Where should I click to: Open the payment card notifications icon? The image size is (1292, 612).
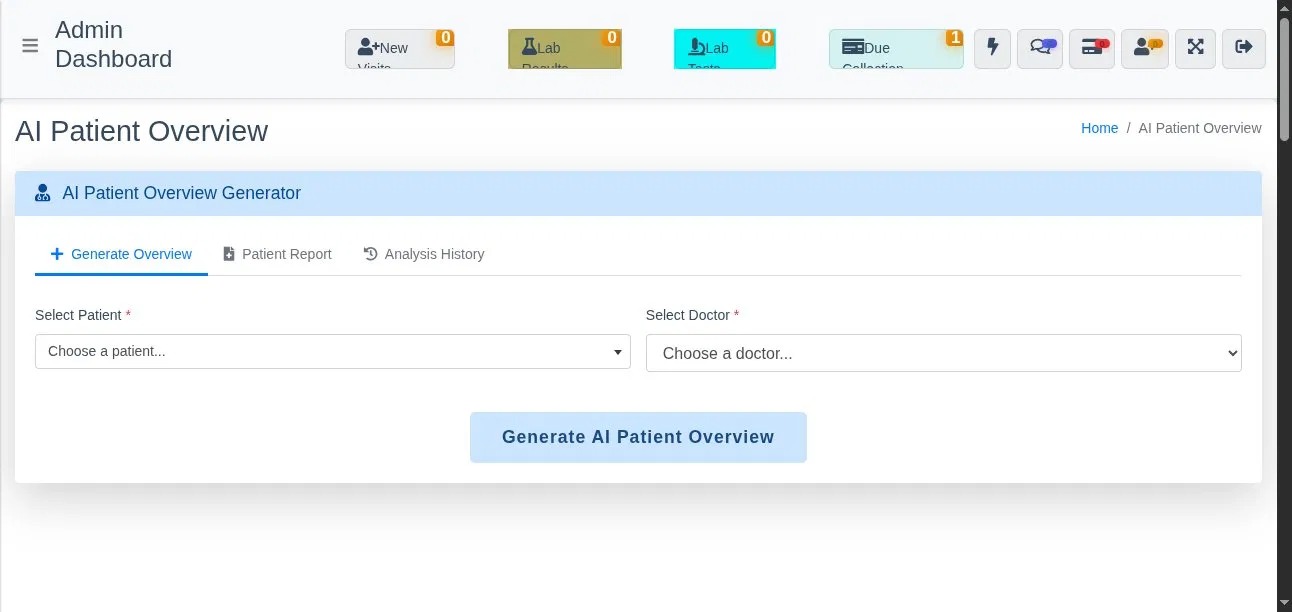pos(1092,48)
